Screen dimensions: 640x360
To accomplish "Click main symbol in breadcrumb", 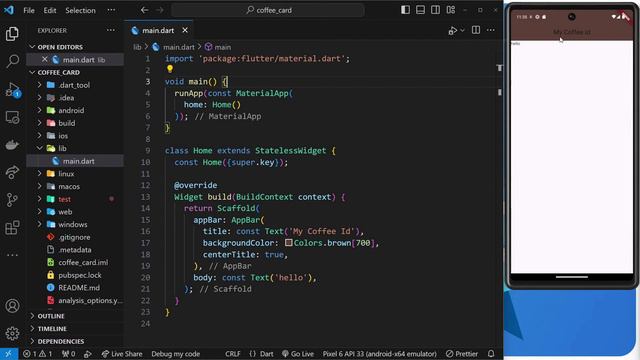I will [x=218, y=47].
